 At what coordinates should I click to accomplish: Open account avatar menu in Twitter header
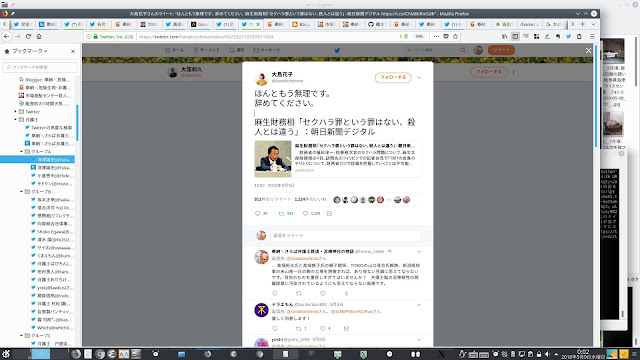coord(478,50)
